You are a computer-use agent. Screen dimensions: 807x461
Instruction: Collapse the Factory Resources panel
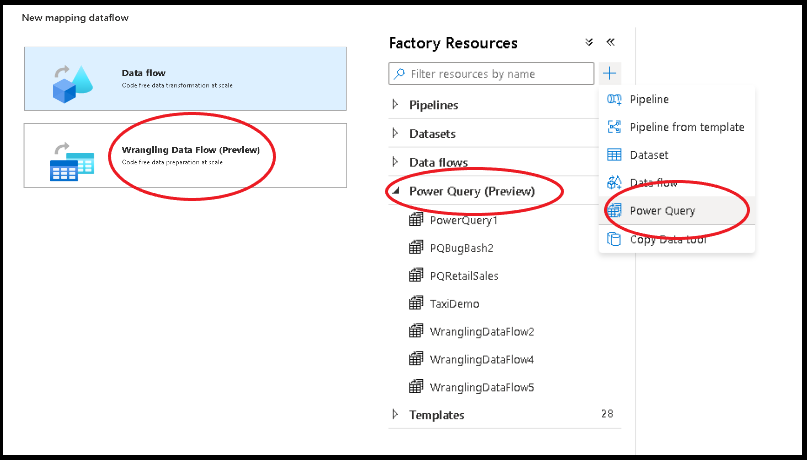pyautogui.click(x=610, y=43)
